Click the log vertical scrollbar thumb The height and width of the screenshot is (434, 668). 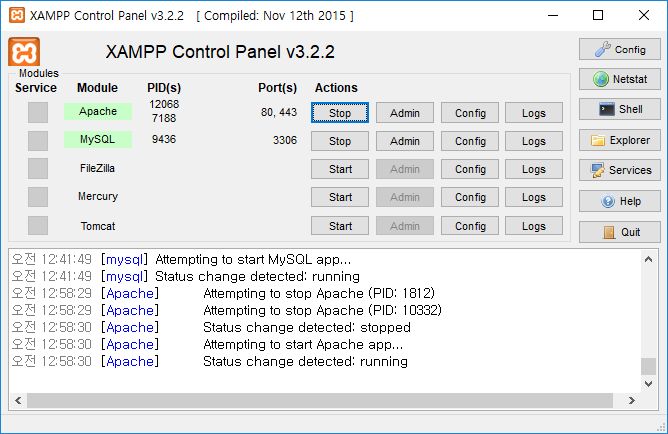coord(648,366)
